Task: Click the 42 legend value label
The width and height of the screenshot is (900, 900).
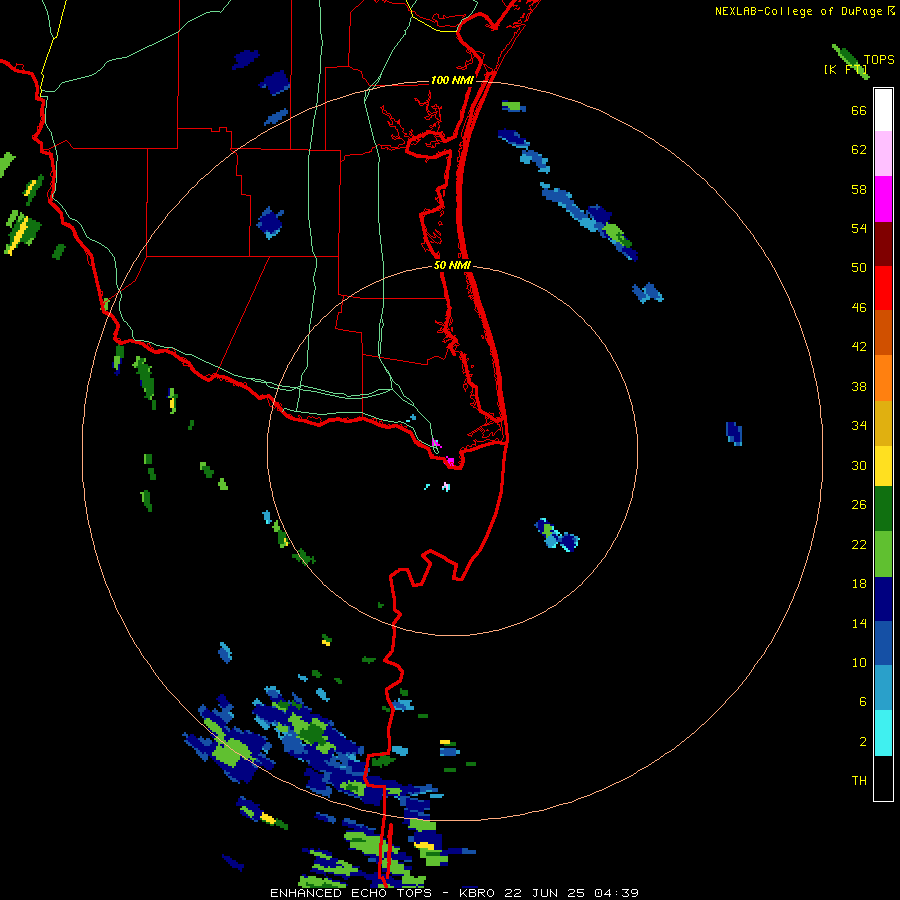Action: pos(859,347)
